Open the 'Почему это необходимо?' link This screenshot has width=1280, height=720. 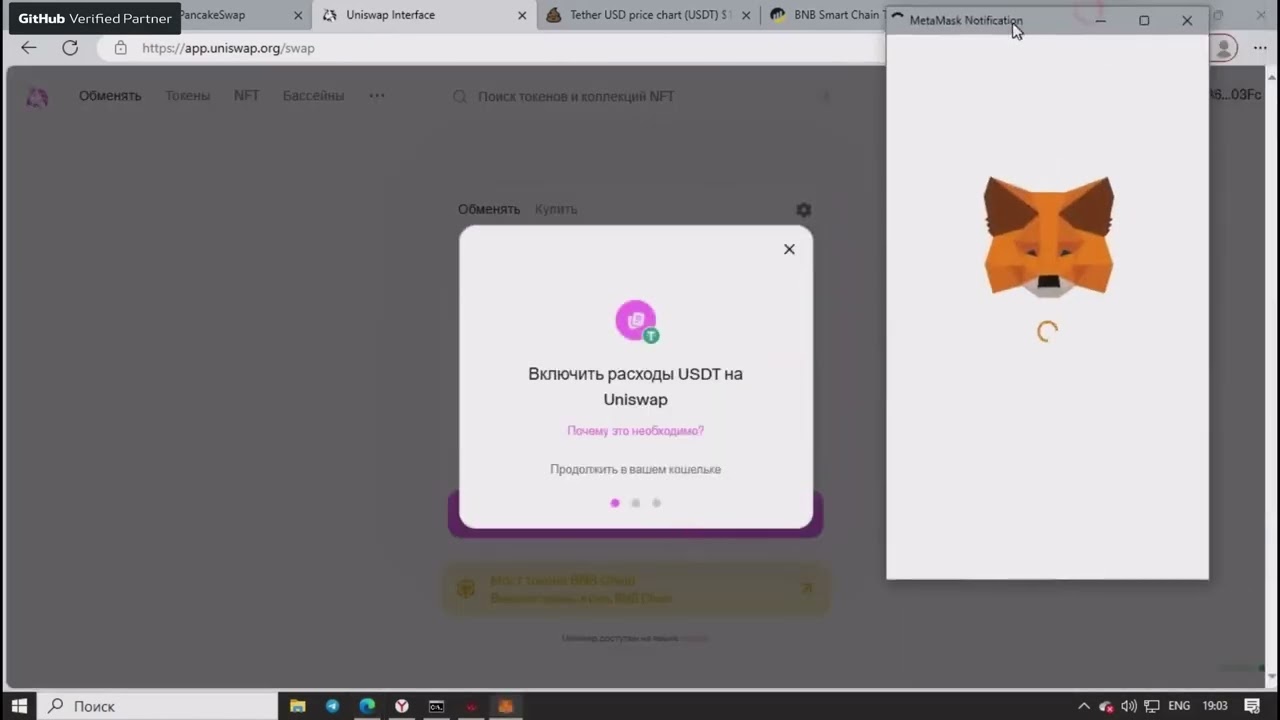pos(635,431)
